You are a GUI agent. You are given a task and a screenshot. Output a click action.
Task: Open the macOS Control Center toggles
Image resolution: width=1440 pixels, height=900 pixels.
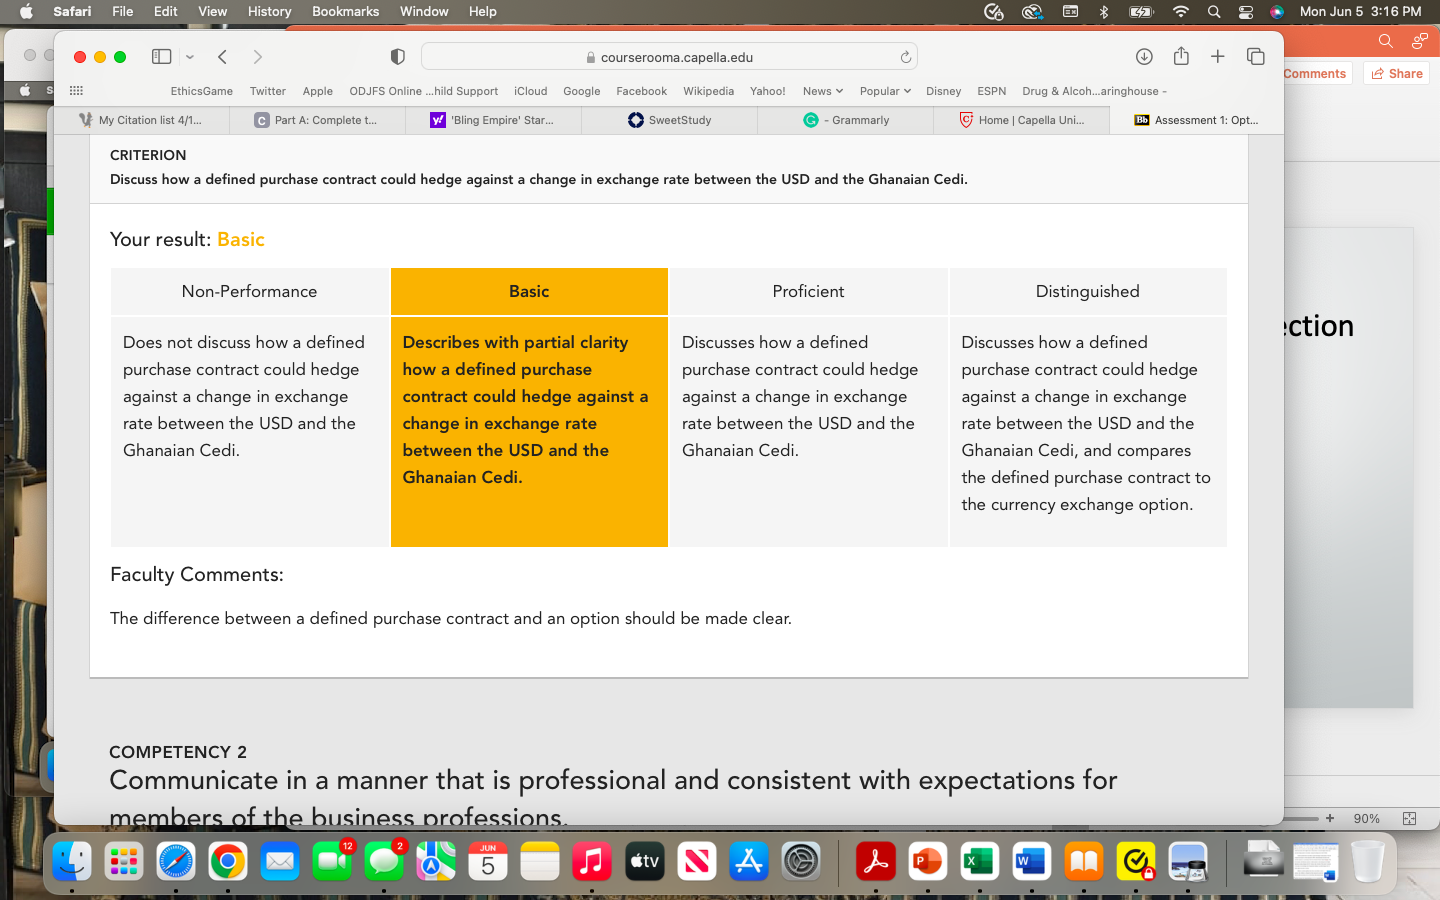pos(1246,12)
